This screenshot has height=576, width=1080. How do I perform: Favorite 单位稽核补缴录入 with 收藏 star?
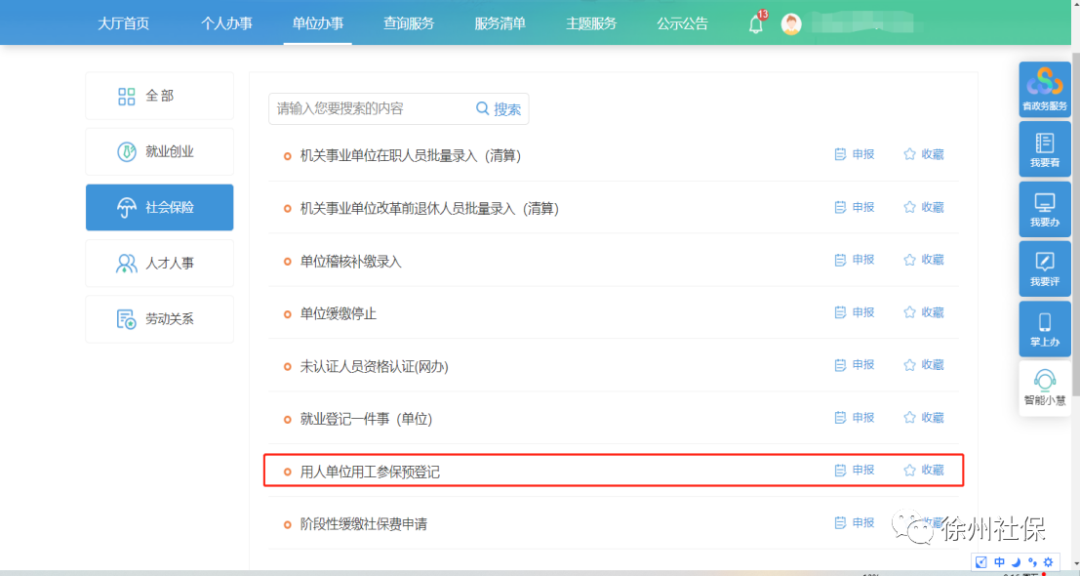(x=923, y=260)
